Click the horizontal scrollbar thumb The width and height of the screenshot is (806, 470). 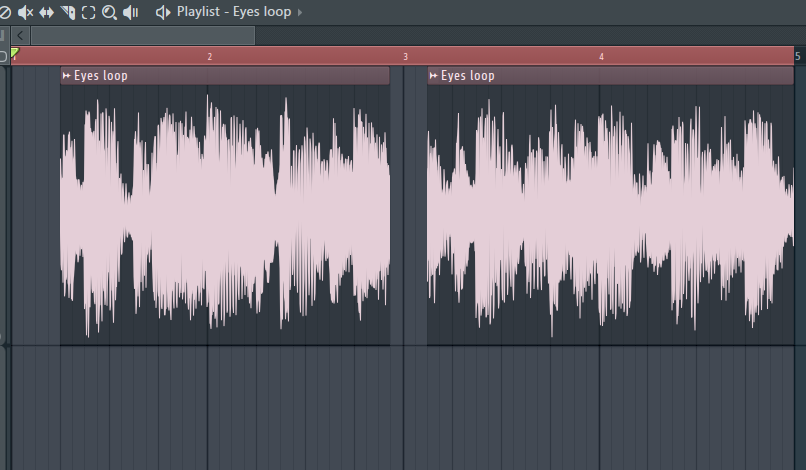point(142,35)
